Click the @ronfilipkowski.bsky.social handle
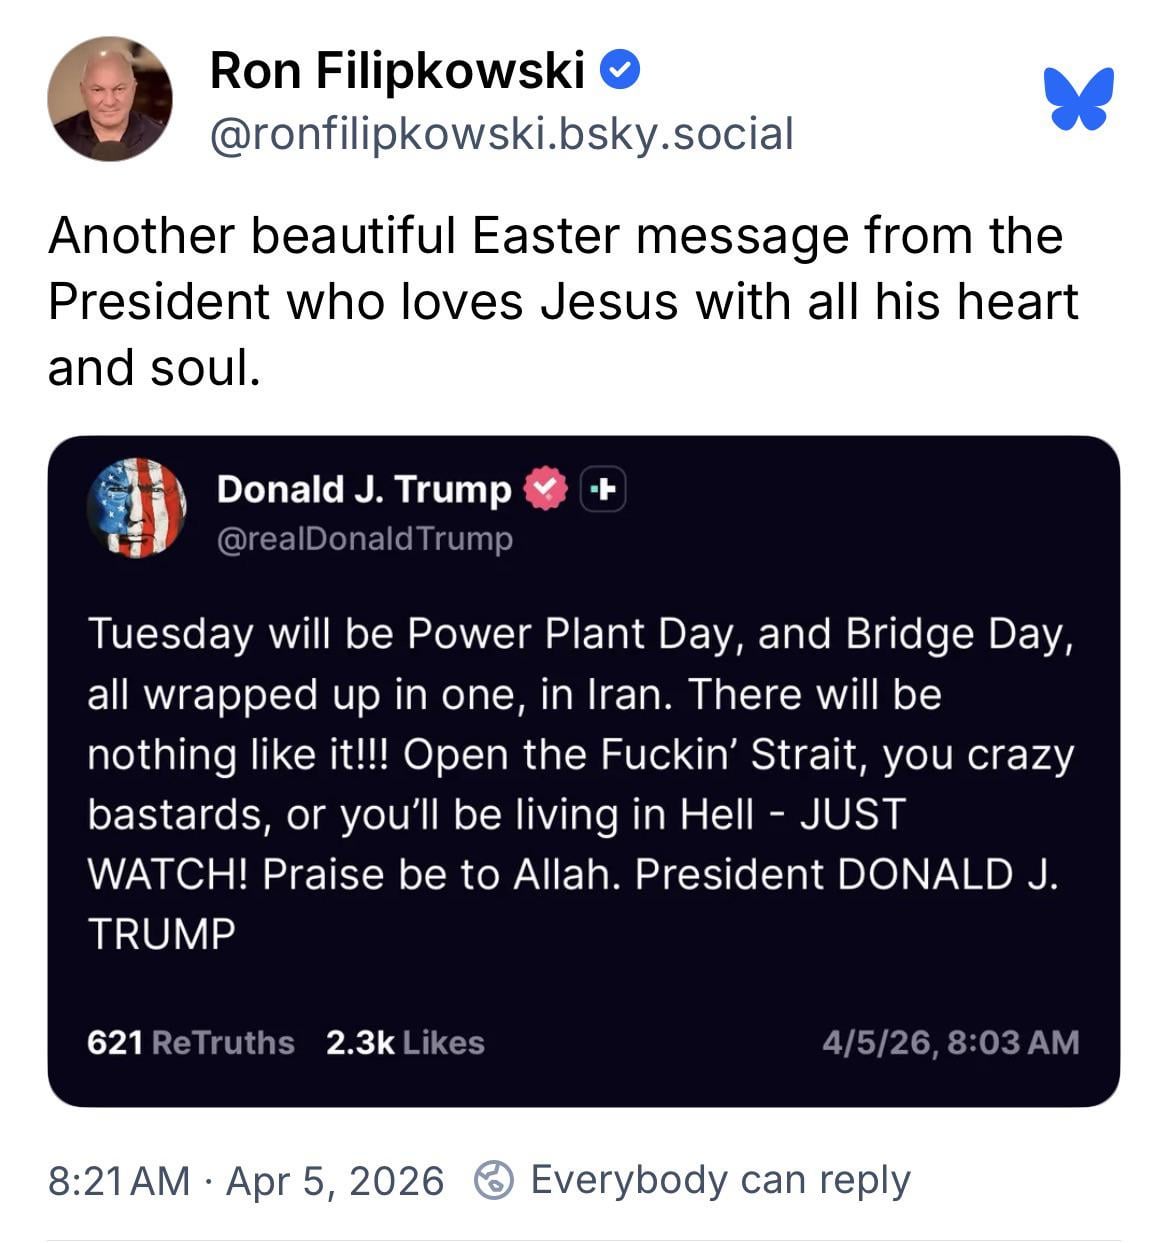1169x1243 pixels. coord(501,134)
